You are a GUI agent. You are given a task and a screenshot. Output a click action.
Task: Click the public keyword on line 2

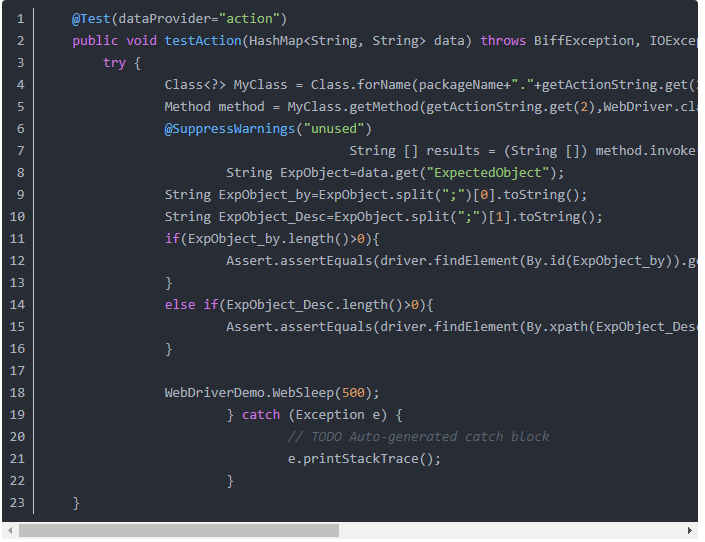(95, 41)
